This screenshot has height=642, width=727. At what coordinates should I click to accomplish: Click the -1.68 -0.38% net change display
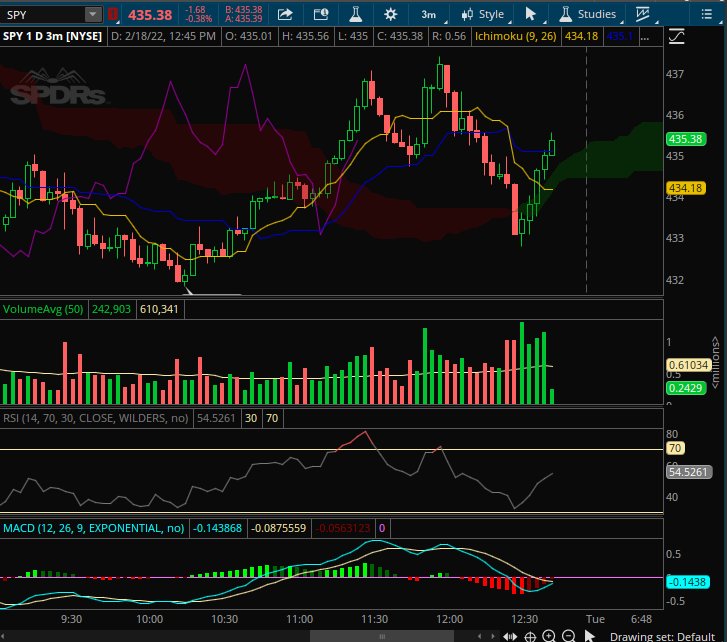pos(198,14)
